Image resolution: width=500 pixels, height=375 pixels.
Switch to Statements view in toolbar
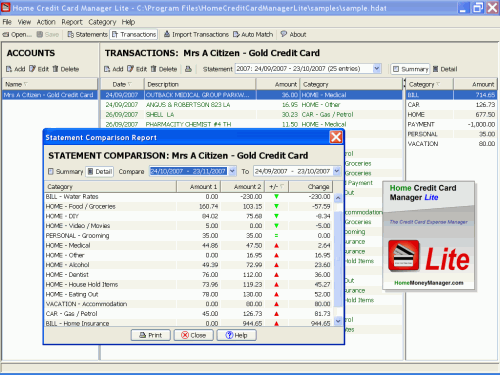pos(87,34)
